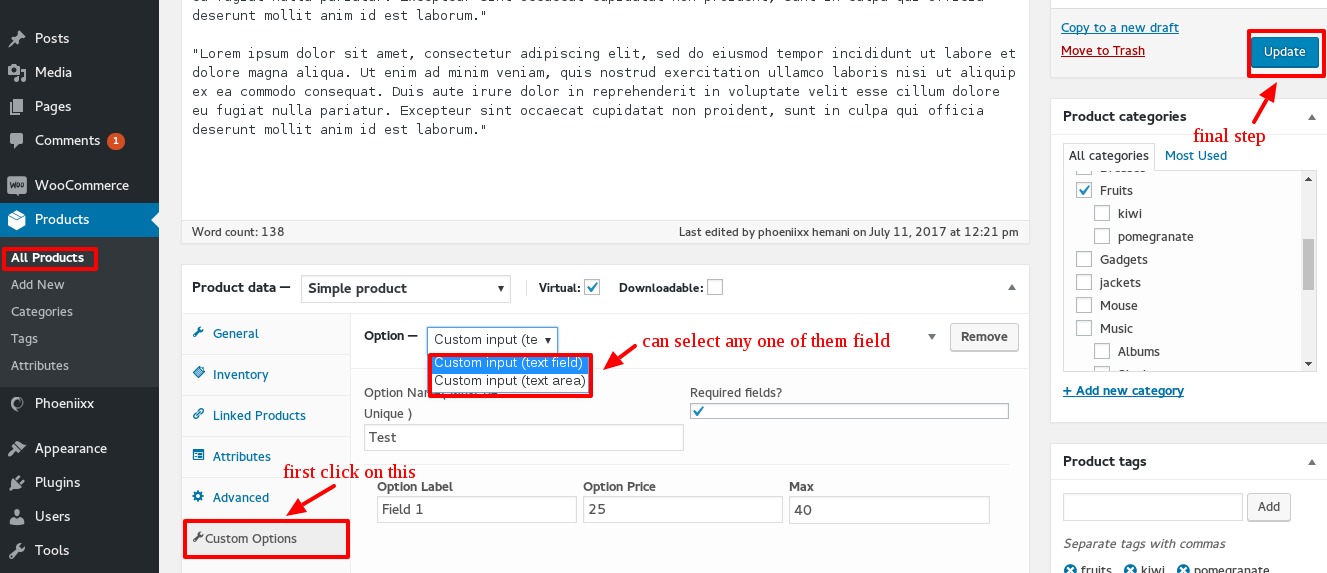This screenshot has width=1327, height=573.
Task: Open the Simple product type dropdown
Action: click(405, 289)
